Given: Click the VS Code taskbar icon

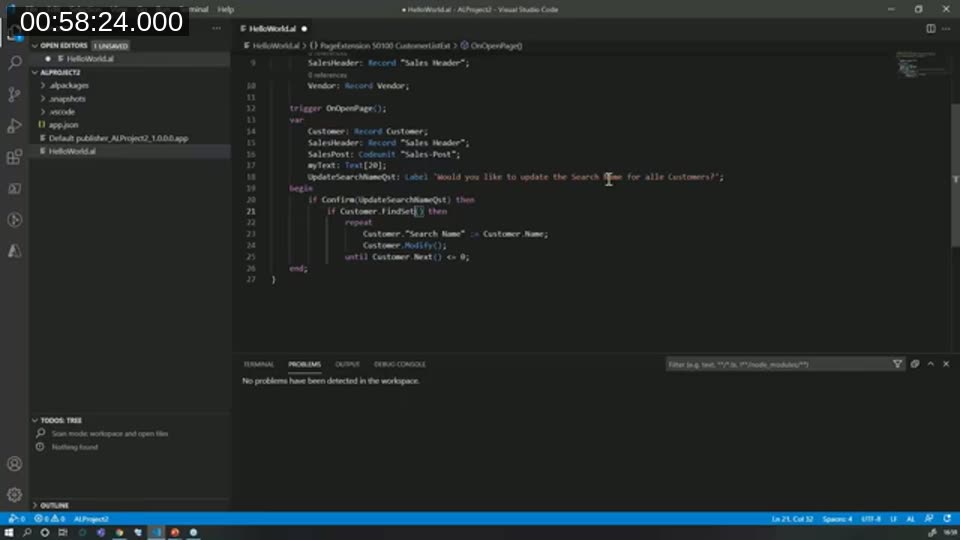Looking at the screenshot, I should (156, 533).
